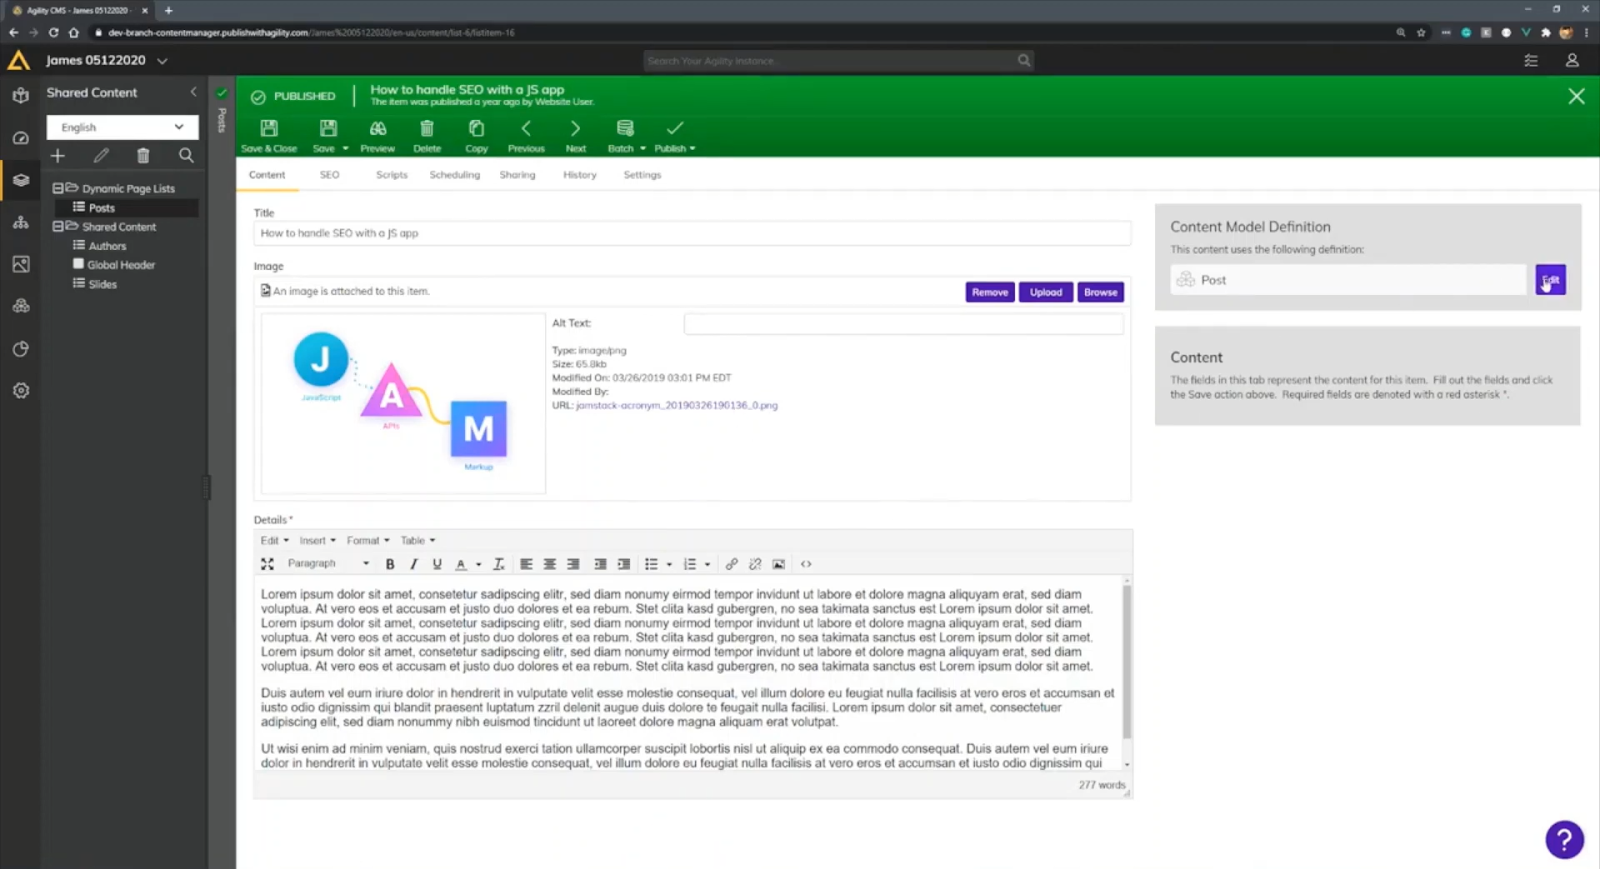Open the History tab
Image resolution: width=1600 pixels, height=869 pixels.
(x=580, y=175)
